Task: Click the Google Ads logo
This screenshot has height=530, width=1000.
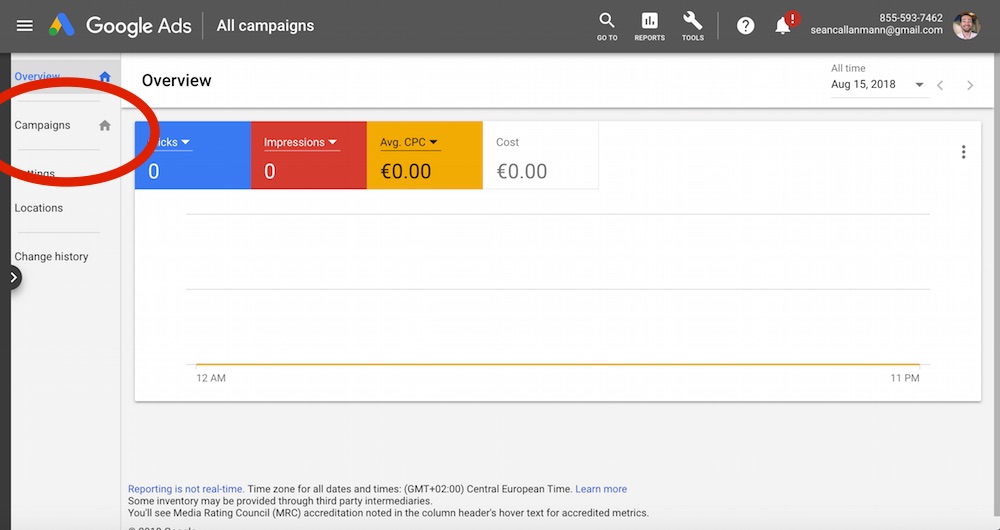Action: (120, 26)
